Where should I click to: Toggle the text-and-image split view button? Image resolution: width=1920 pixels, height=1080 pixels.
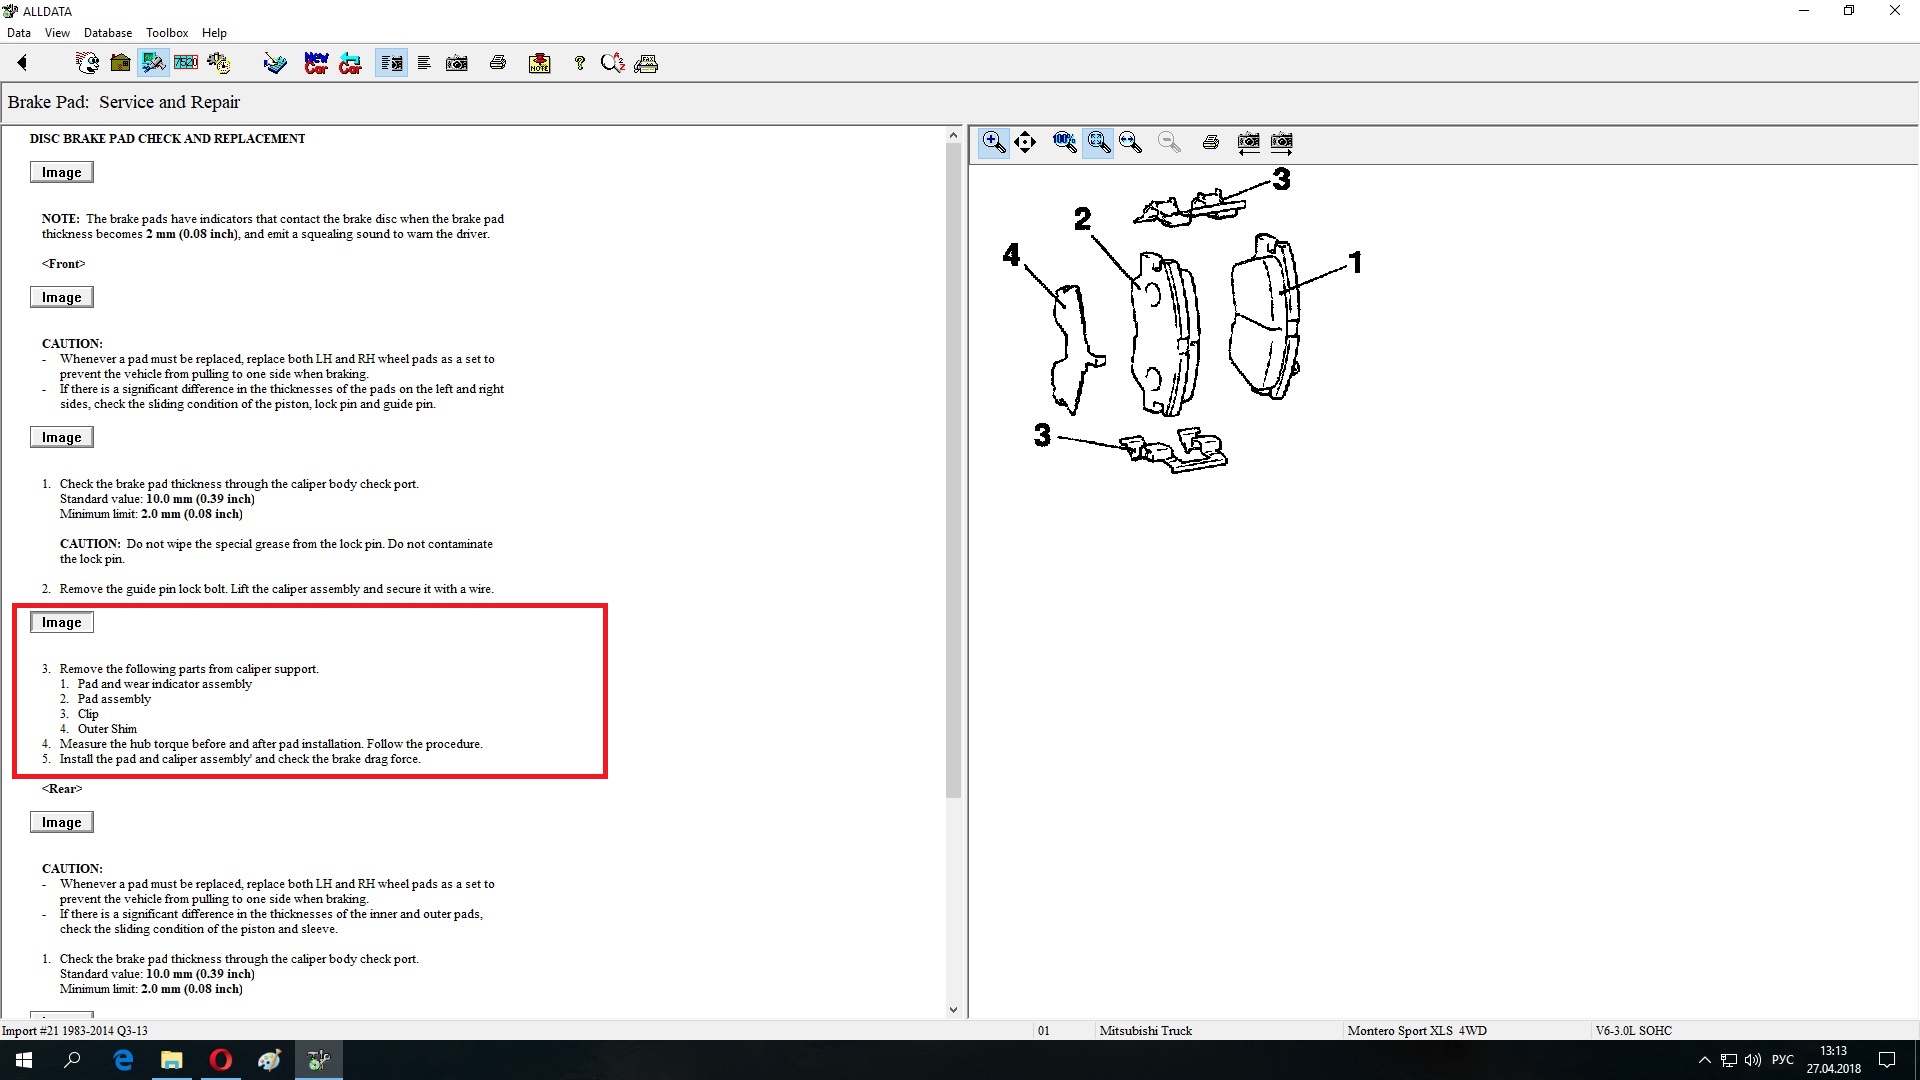point(391,63)
